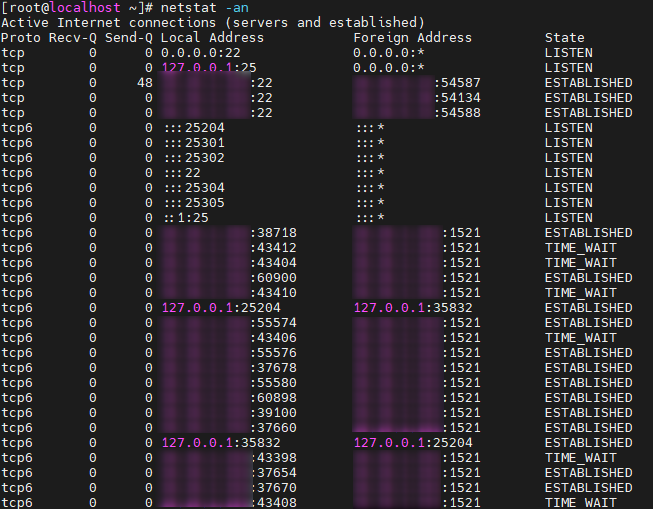Click foreign address 127.0.0.1:25204
653x509 pixels.
click(x=413, y=443)
